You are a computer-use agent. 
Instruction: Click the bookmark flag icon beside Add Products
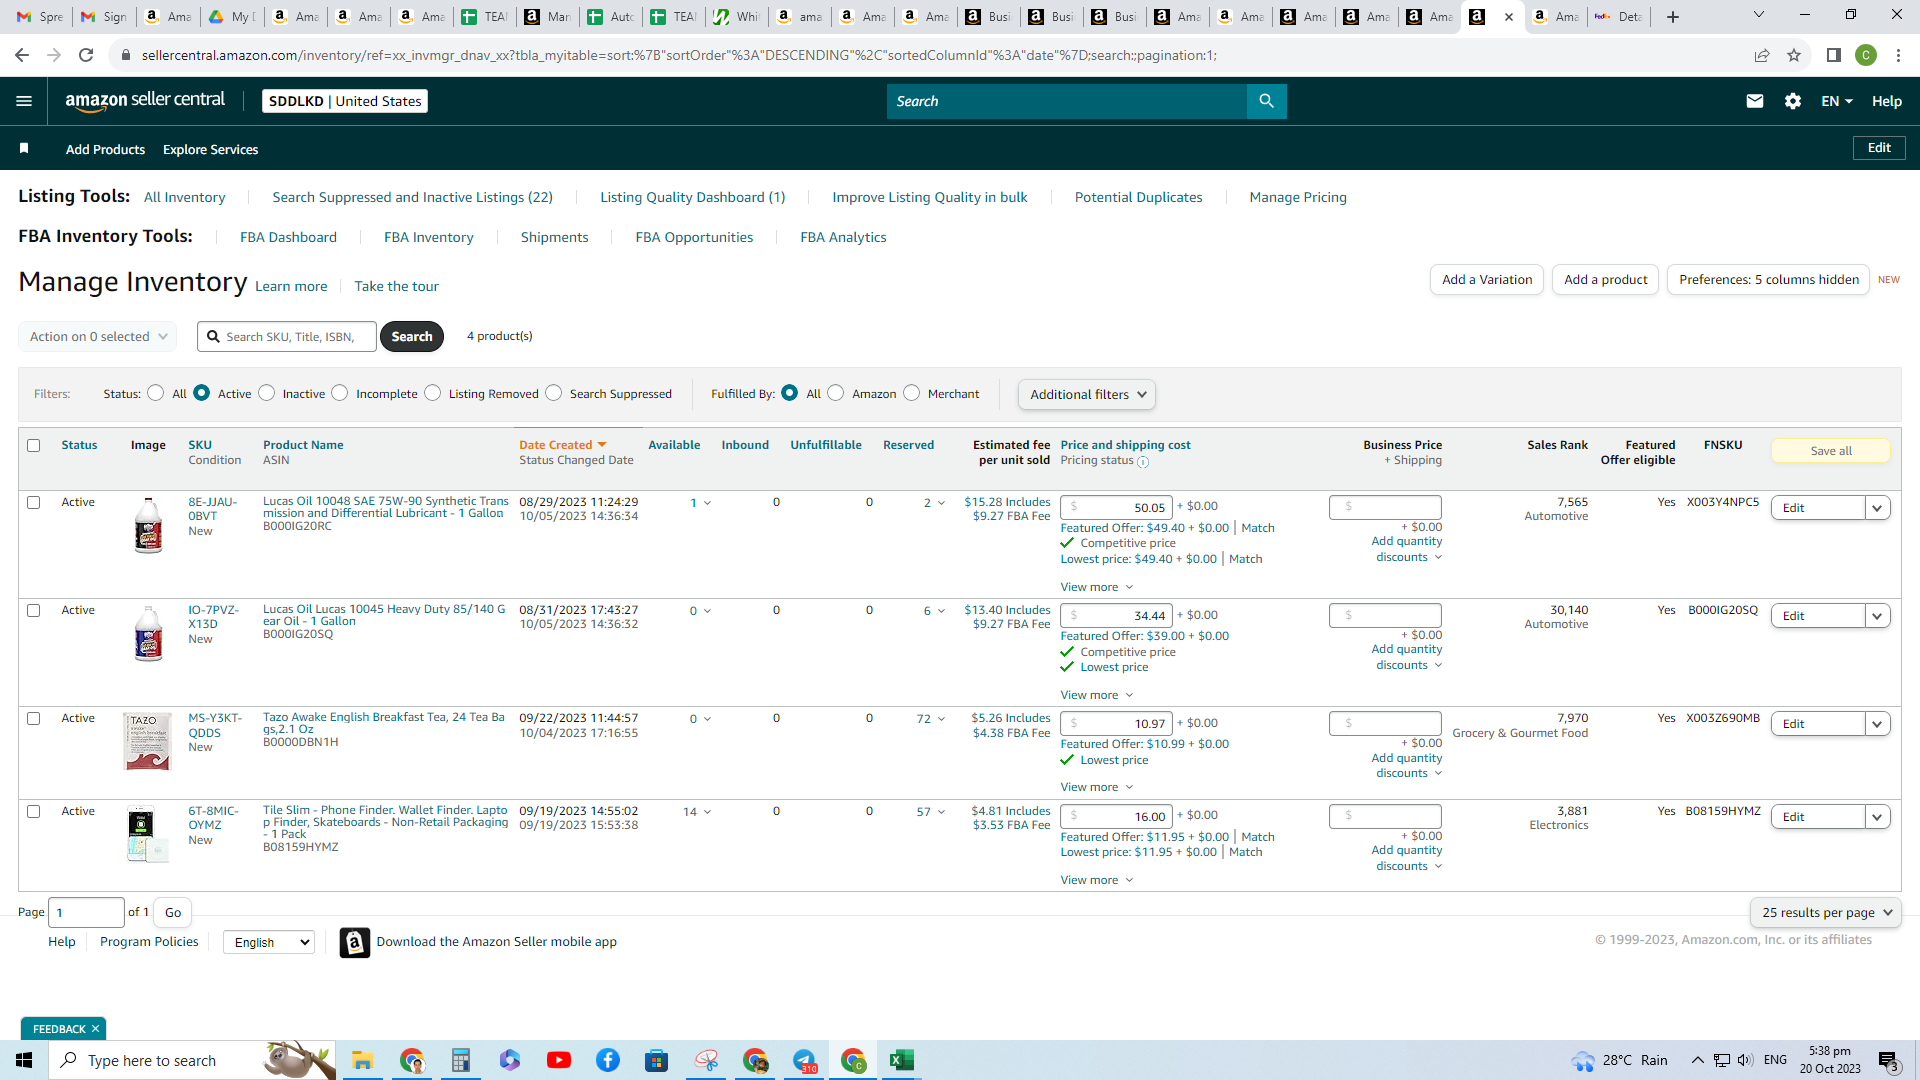click(x=24, y=149)
